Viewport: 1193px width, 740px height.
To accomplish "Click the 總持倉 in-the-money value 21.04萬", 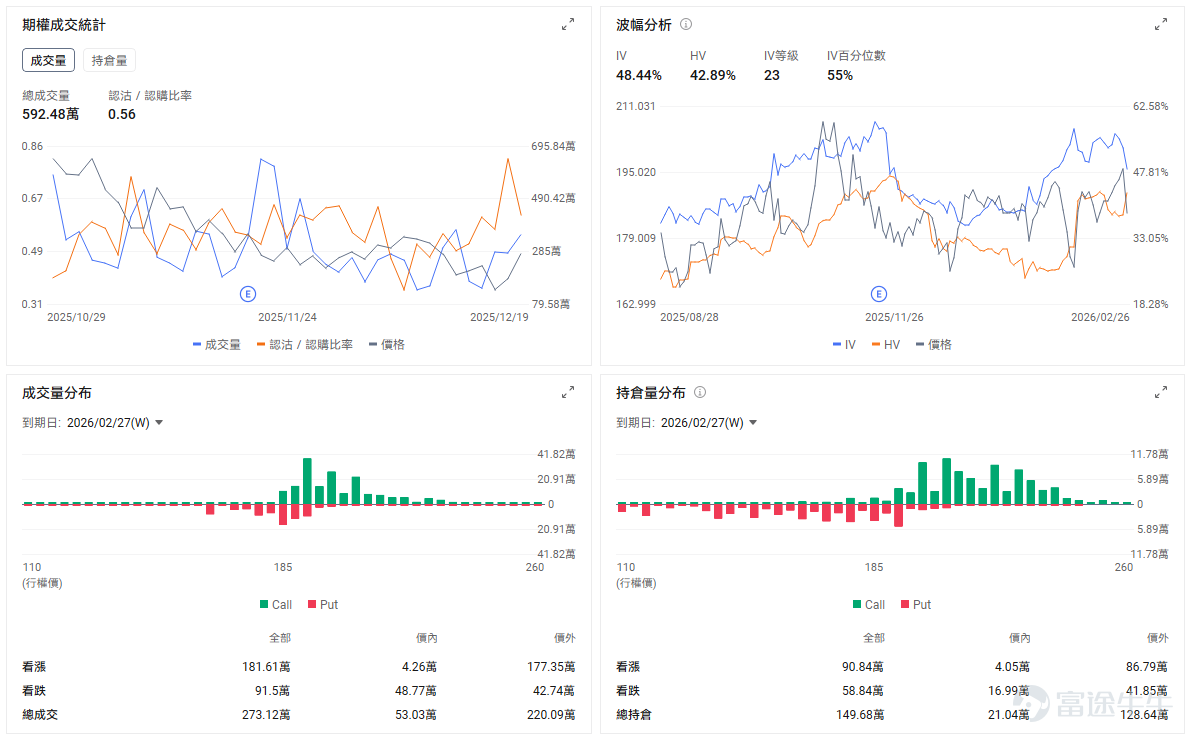I will tap(1008, 715).
